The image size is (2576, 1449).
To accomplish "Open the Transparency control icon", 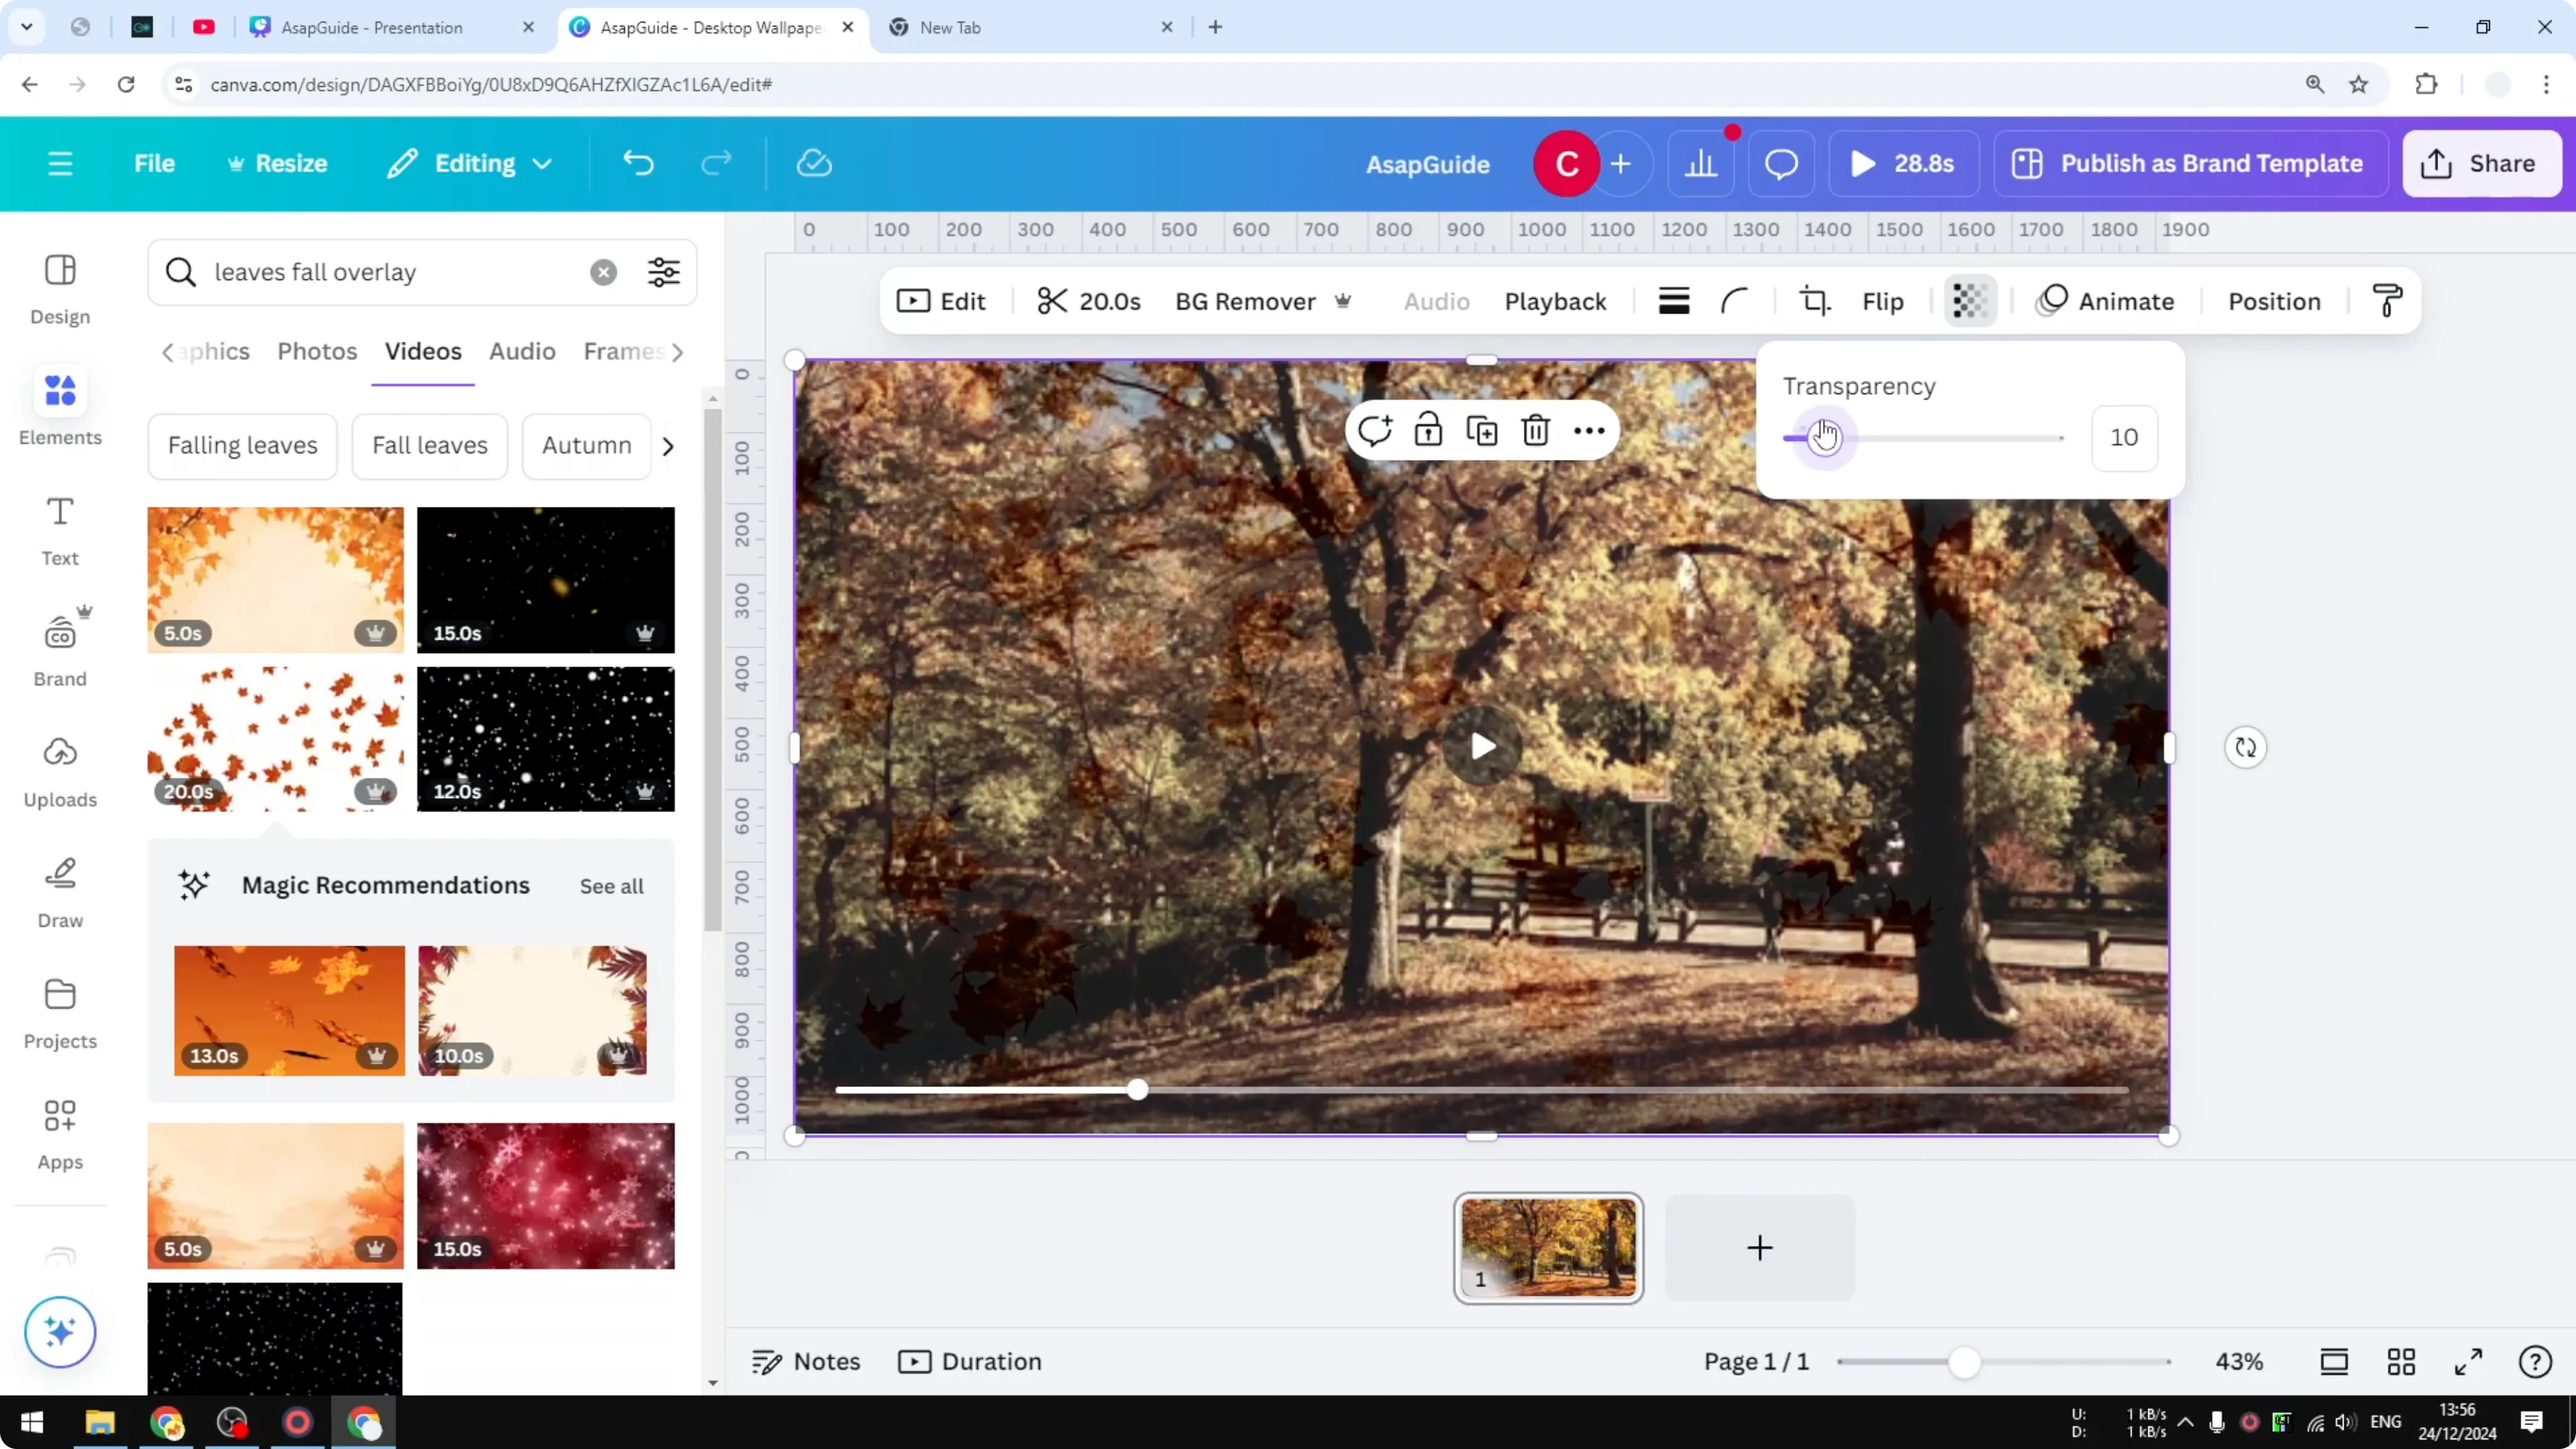I will click(x=1969, y=300).
